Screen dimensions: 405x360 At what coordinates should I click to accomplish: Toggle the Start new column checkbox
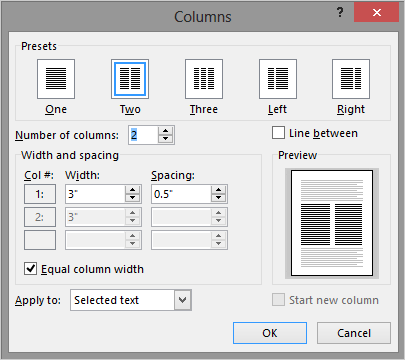coord(278,300)
